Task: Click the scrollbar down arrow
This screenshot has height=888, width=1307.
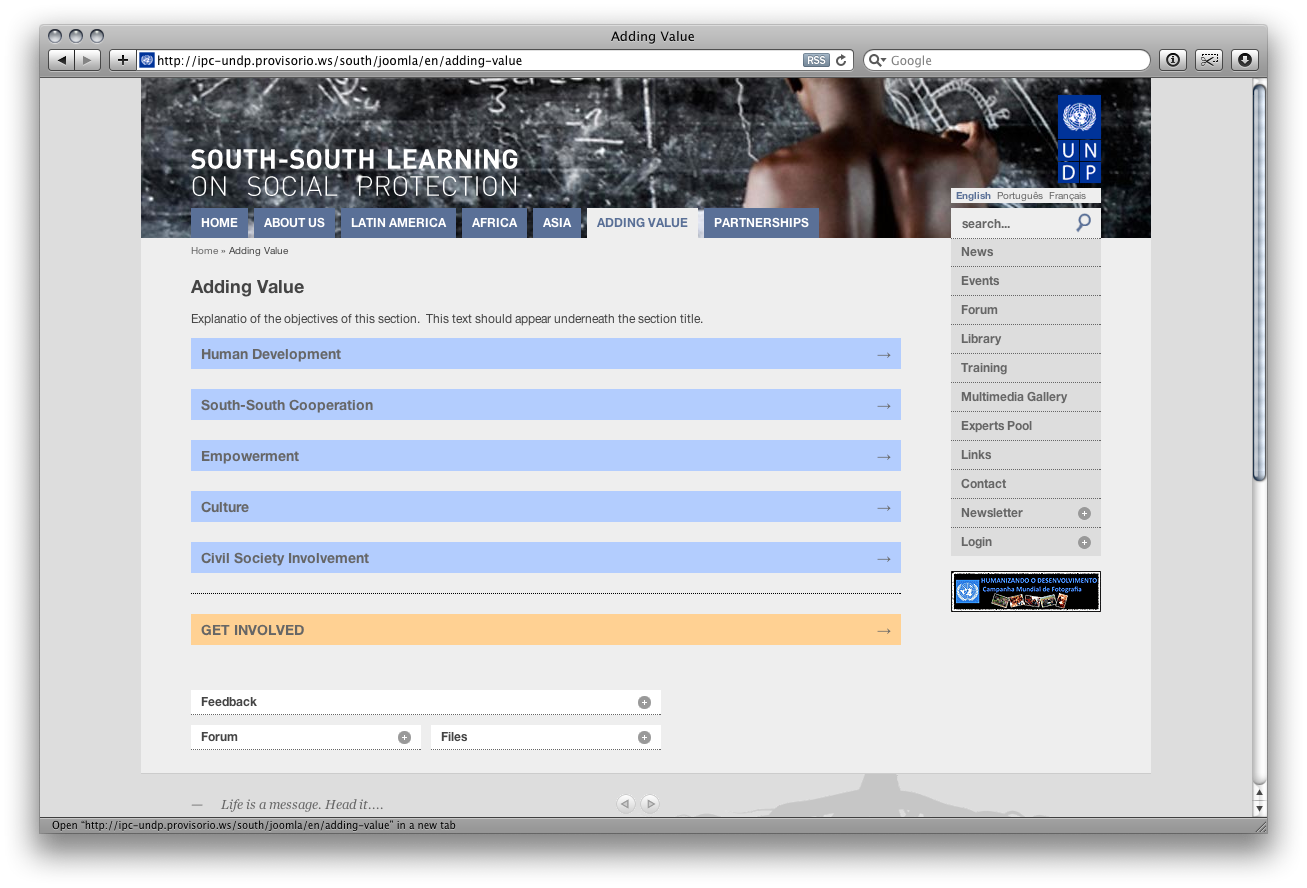Action: click(x=1260, y=808)
